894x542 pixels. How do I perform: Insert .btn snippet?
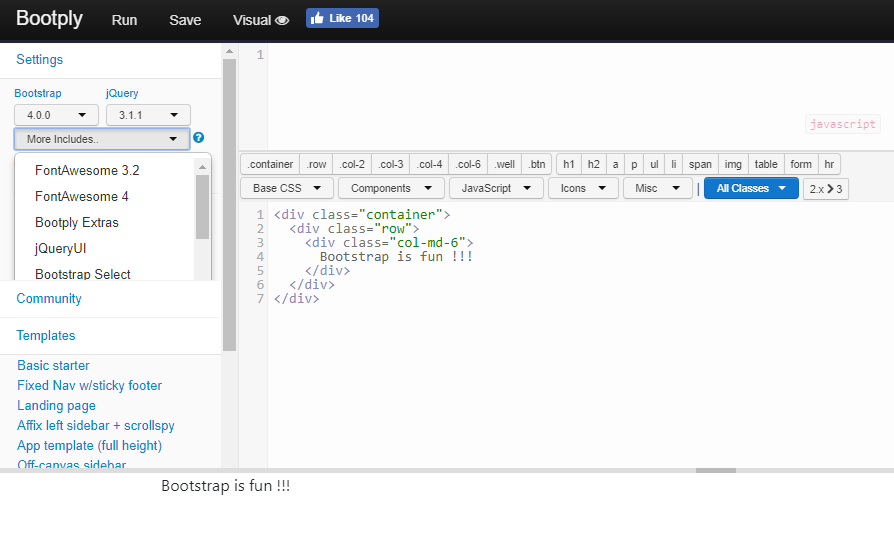[537, 164]
